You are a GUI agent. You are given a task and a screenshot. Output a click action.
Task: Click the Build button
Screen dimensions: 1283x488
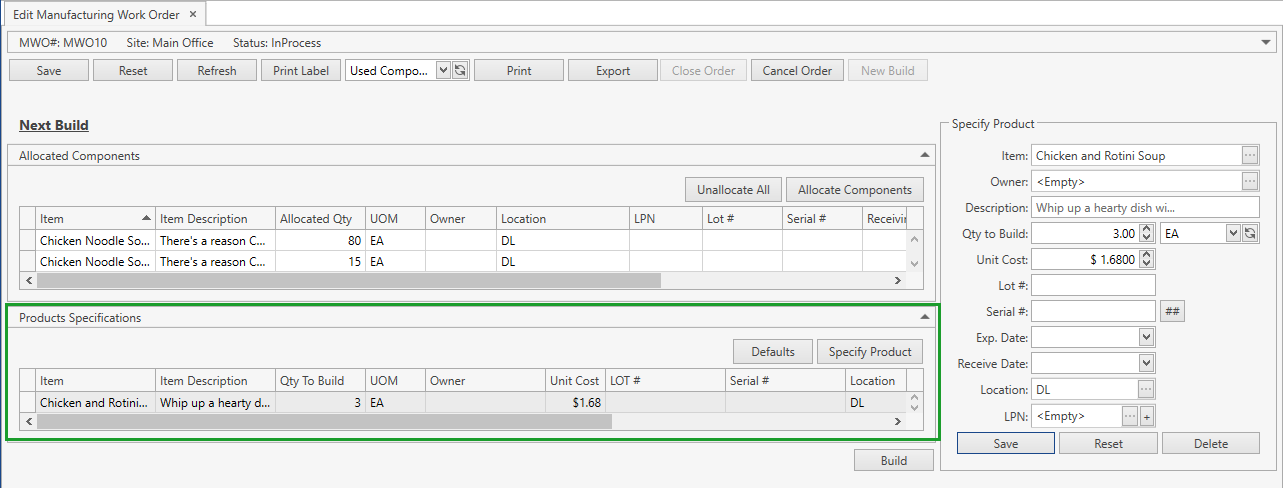pyautogui.click(x=893, y=461)
